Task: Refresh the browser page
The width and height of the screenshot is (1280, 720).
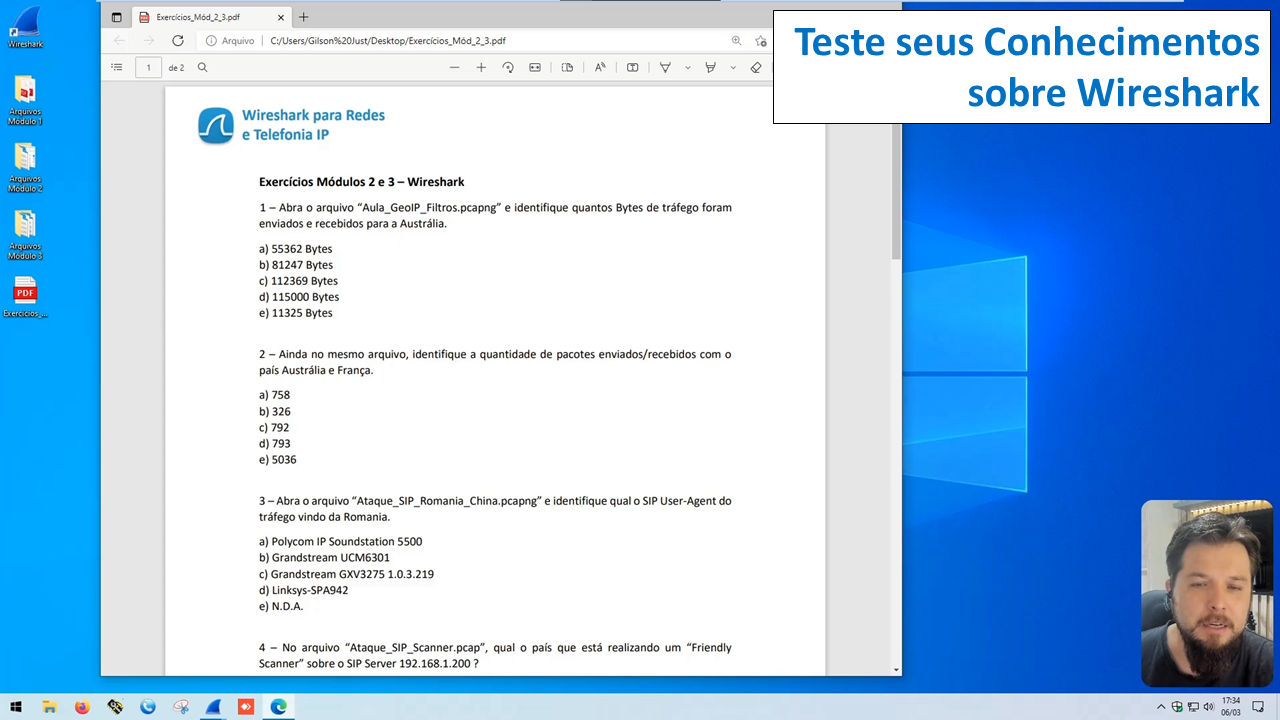Action: point(178,41)
